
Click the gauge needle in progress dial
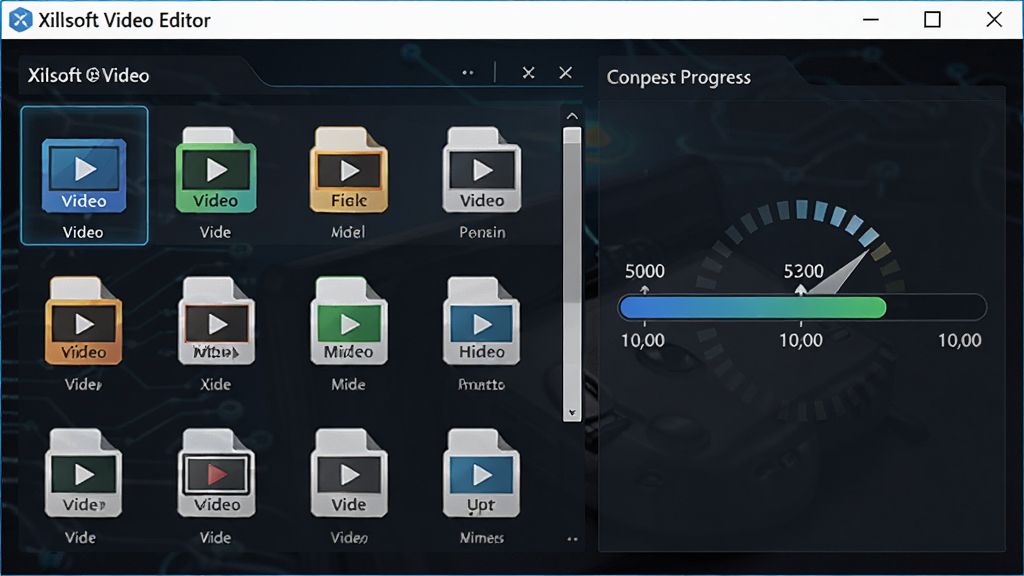tap(839, 272)
